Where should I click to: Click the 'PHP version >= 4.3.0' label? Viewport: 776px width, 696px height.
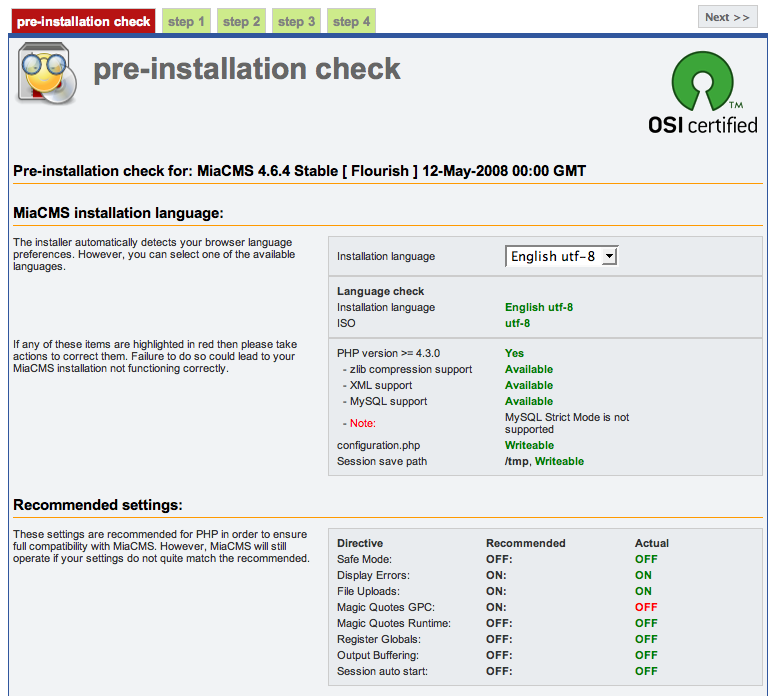click(388, 353)
